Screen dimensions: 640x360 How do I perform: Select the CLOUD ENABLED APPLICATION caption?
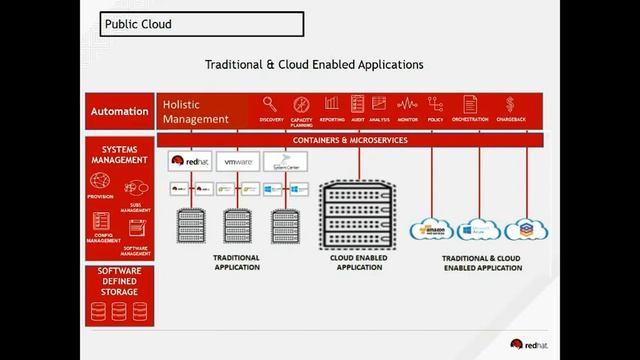coord(359,262)
